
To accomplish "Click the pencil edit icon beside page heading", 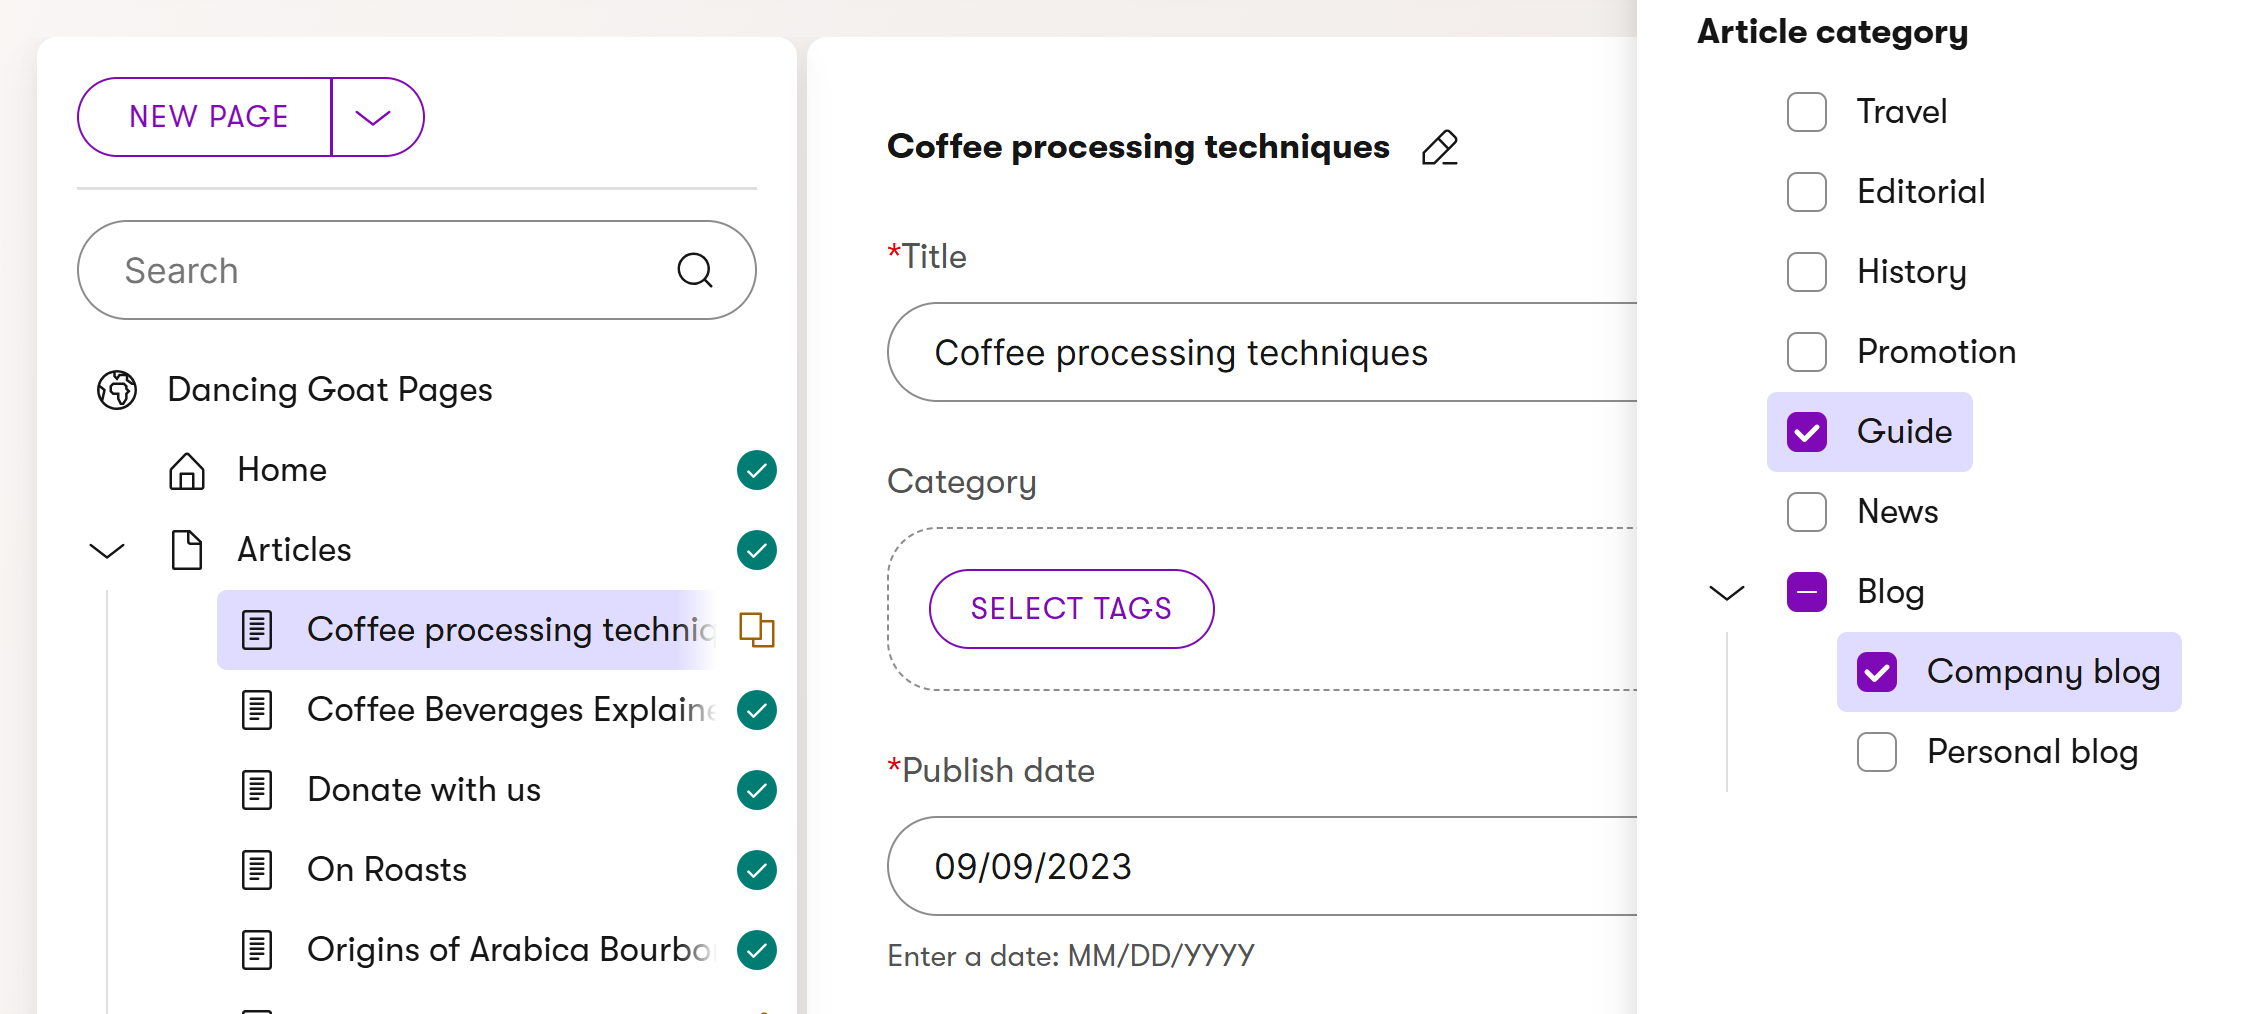I will (1439, 148).
